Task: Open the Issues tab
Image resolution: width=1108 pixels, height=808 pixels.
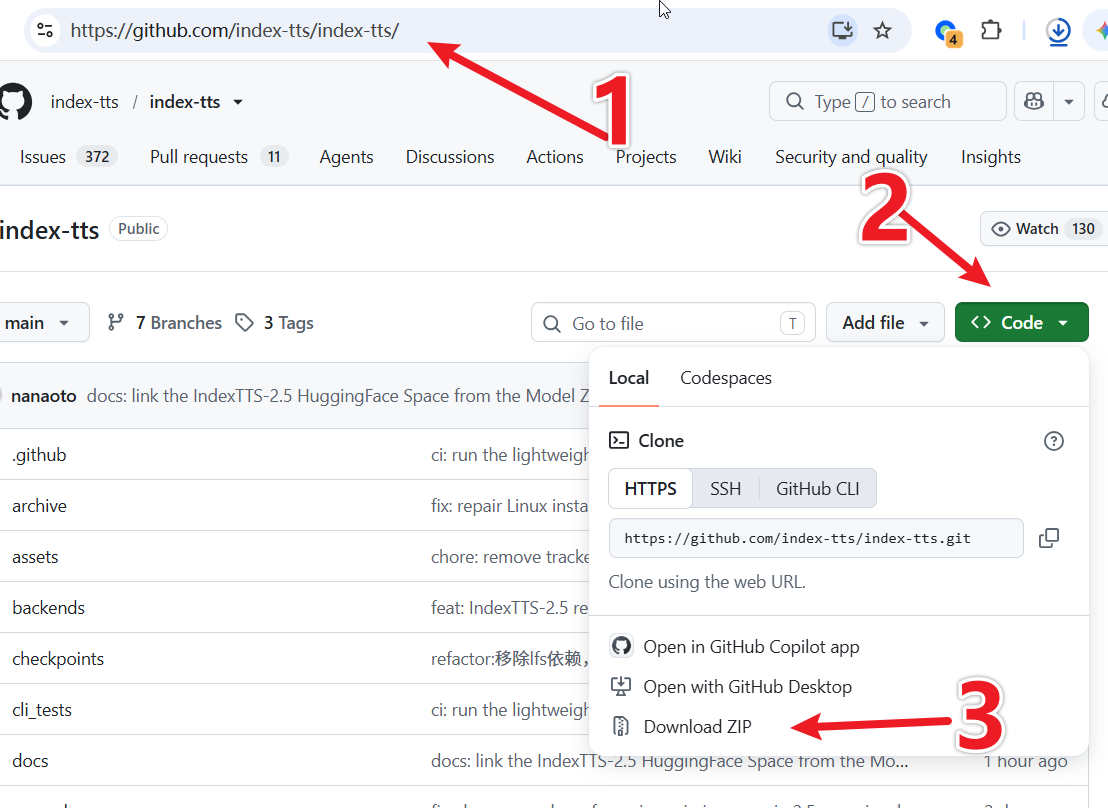Action: 68,156
